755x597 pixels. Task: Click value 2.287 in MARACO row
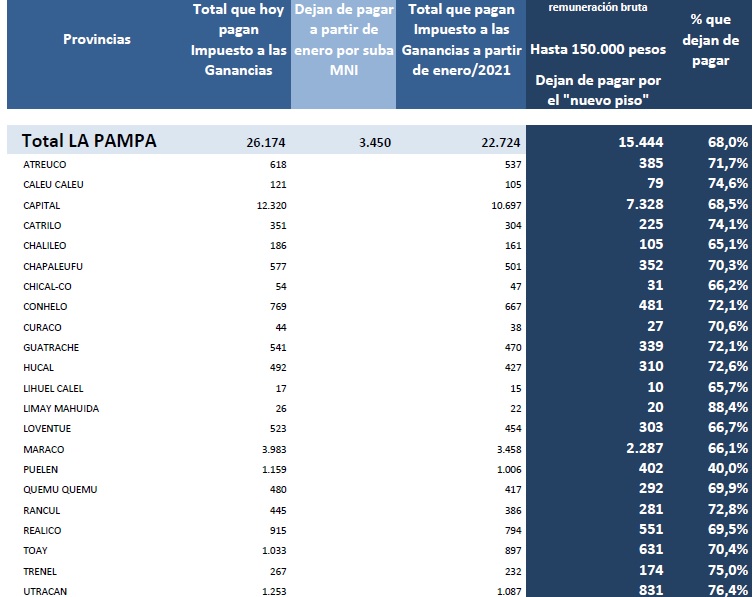[645, 448]
